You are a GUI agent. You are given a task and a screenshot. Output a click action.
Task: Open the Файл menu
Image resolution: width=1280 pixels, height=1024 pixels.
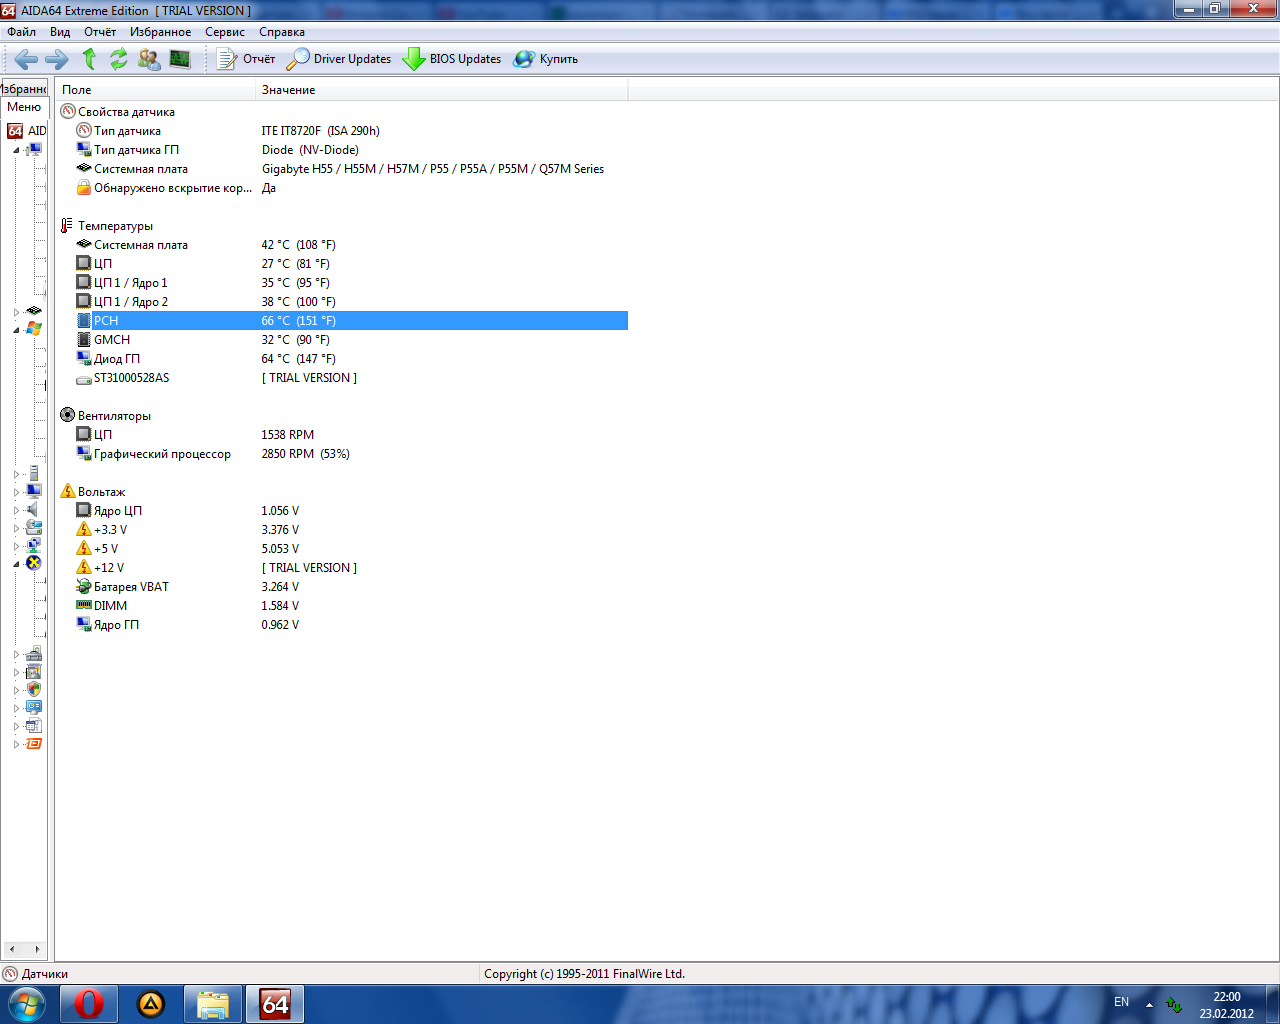click(x=21, y=32)
